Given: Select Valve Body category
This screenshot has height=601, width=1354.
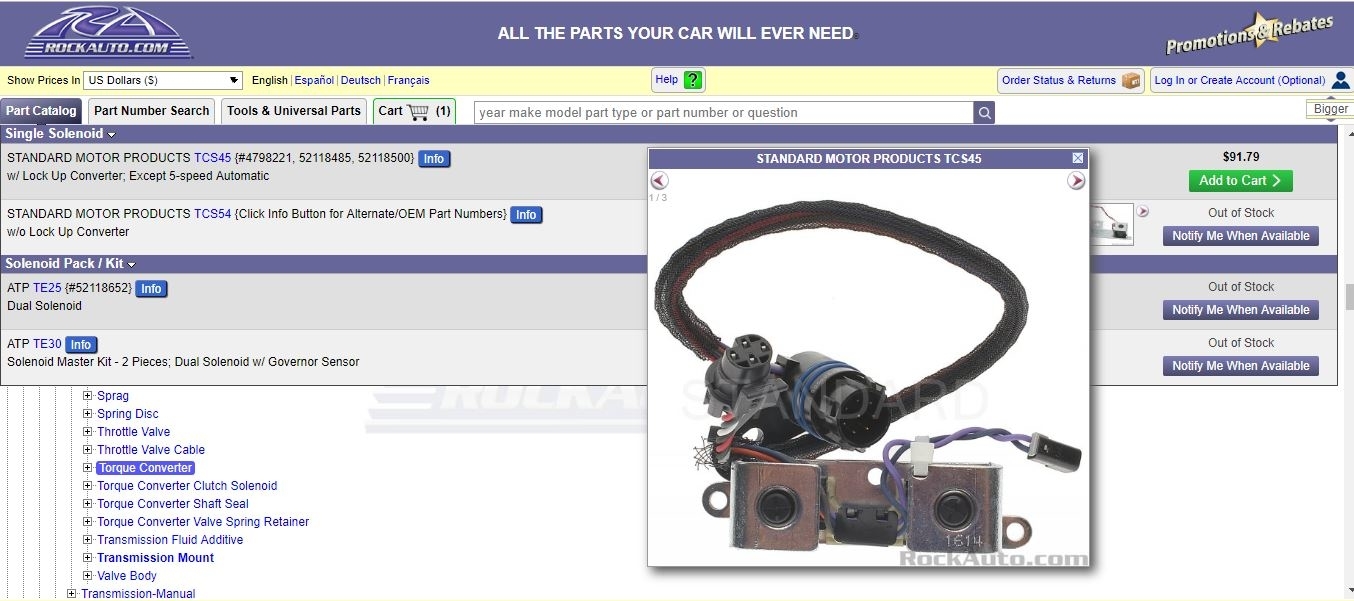Looking at the screenshot, I should pos(127,576).
